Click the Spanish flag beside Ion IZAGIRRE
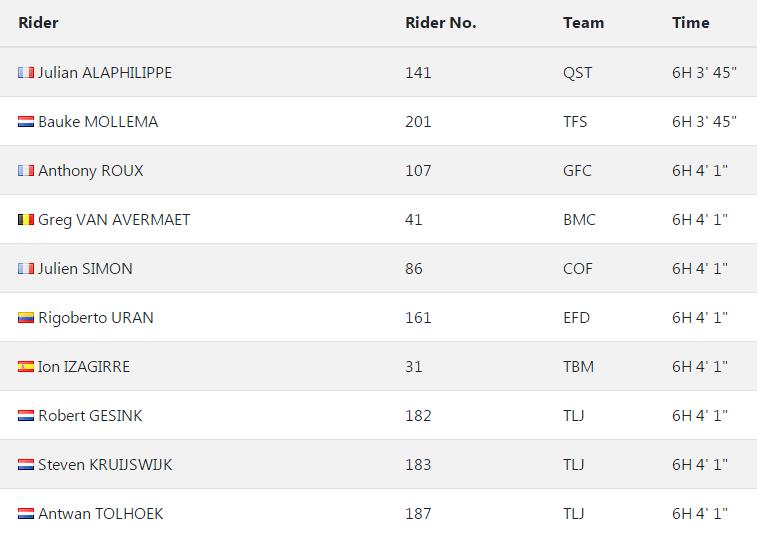Screen dimensions: 757x535 click(26, 367)
